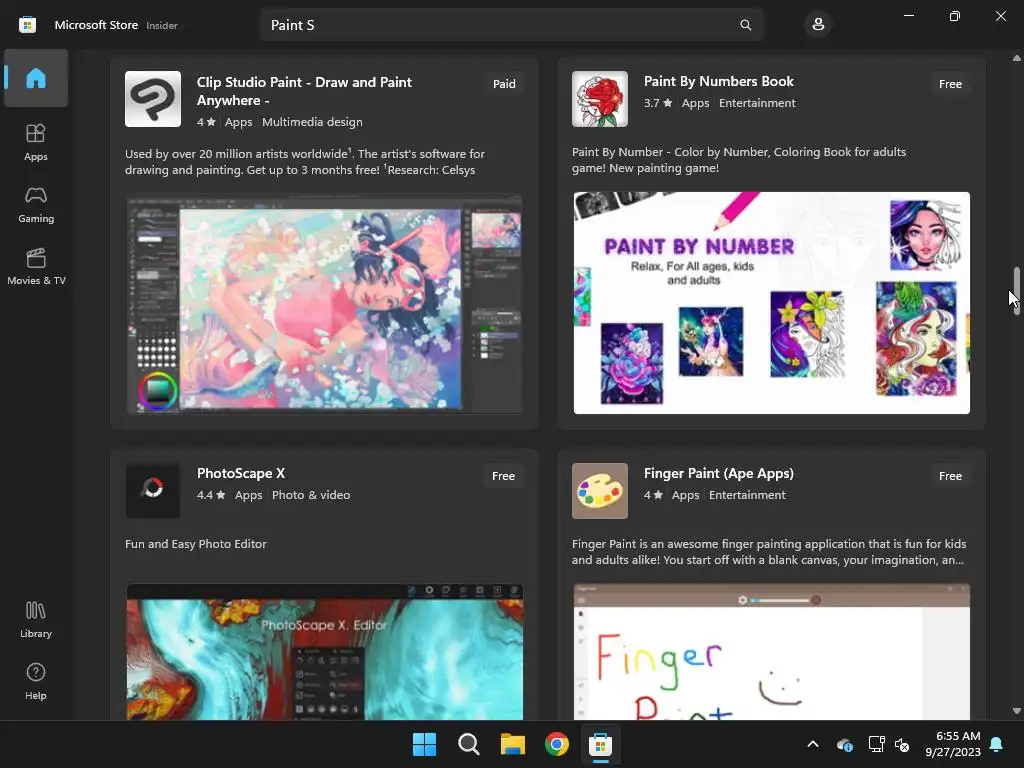Click Photo & video category text
This screenshot has width=1024, height=768.
[311, 495]
